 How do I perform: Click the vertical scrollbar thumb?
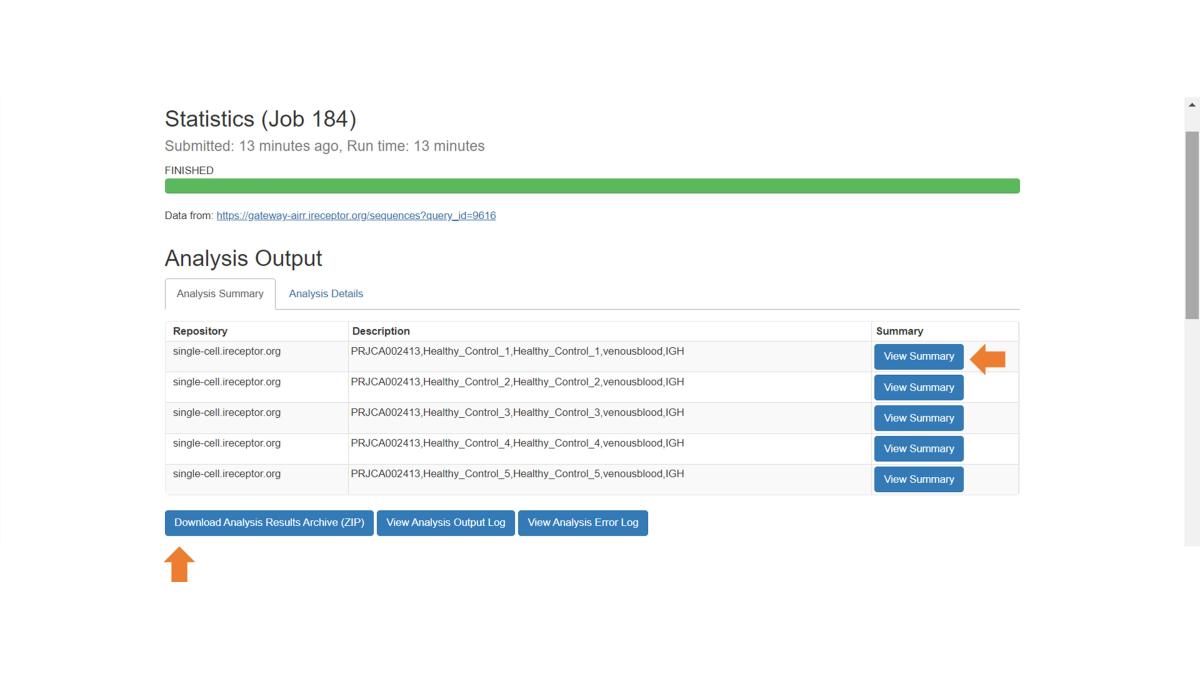(1192, 225)
